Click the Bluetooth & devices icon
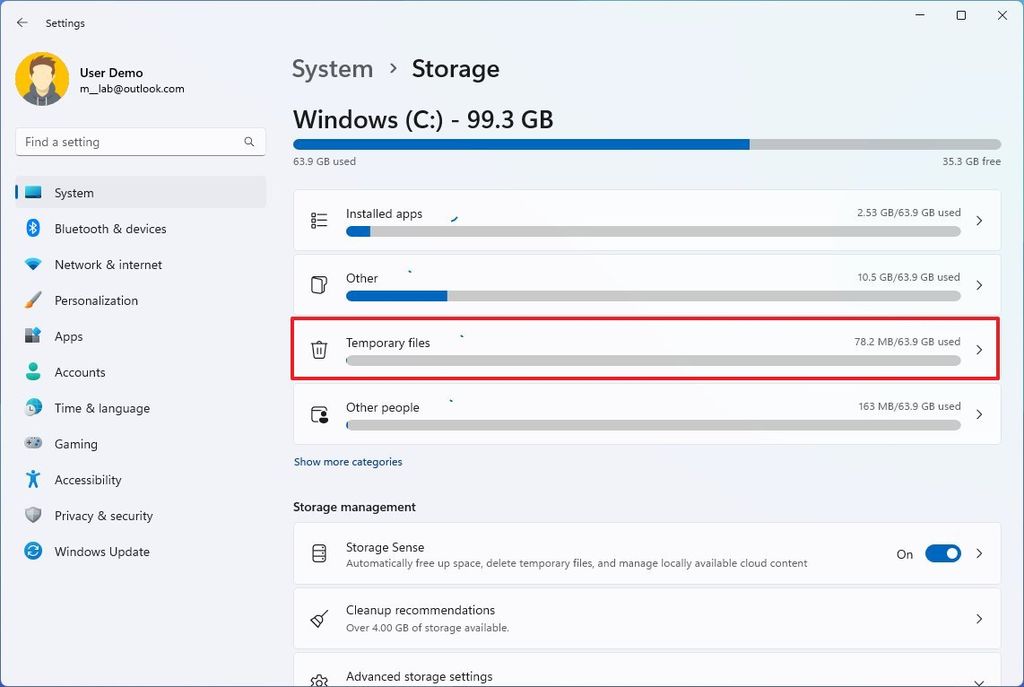Image resolution: width=1024 pixels, height=687 pixels. coord(31,228)
